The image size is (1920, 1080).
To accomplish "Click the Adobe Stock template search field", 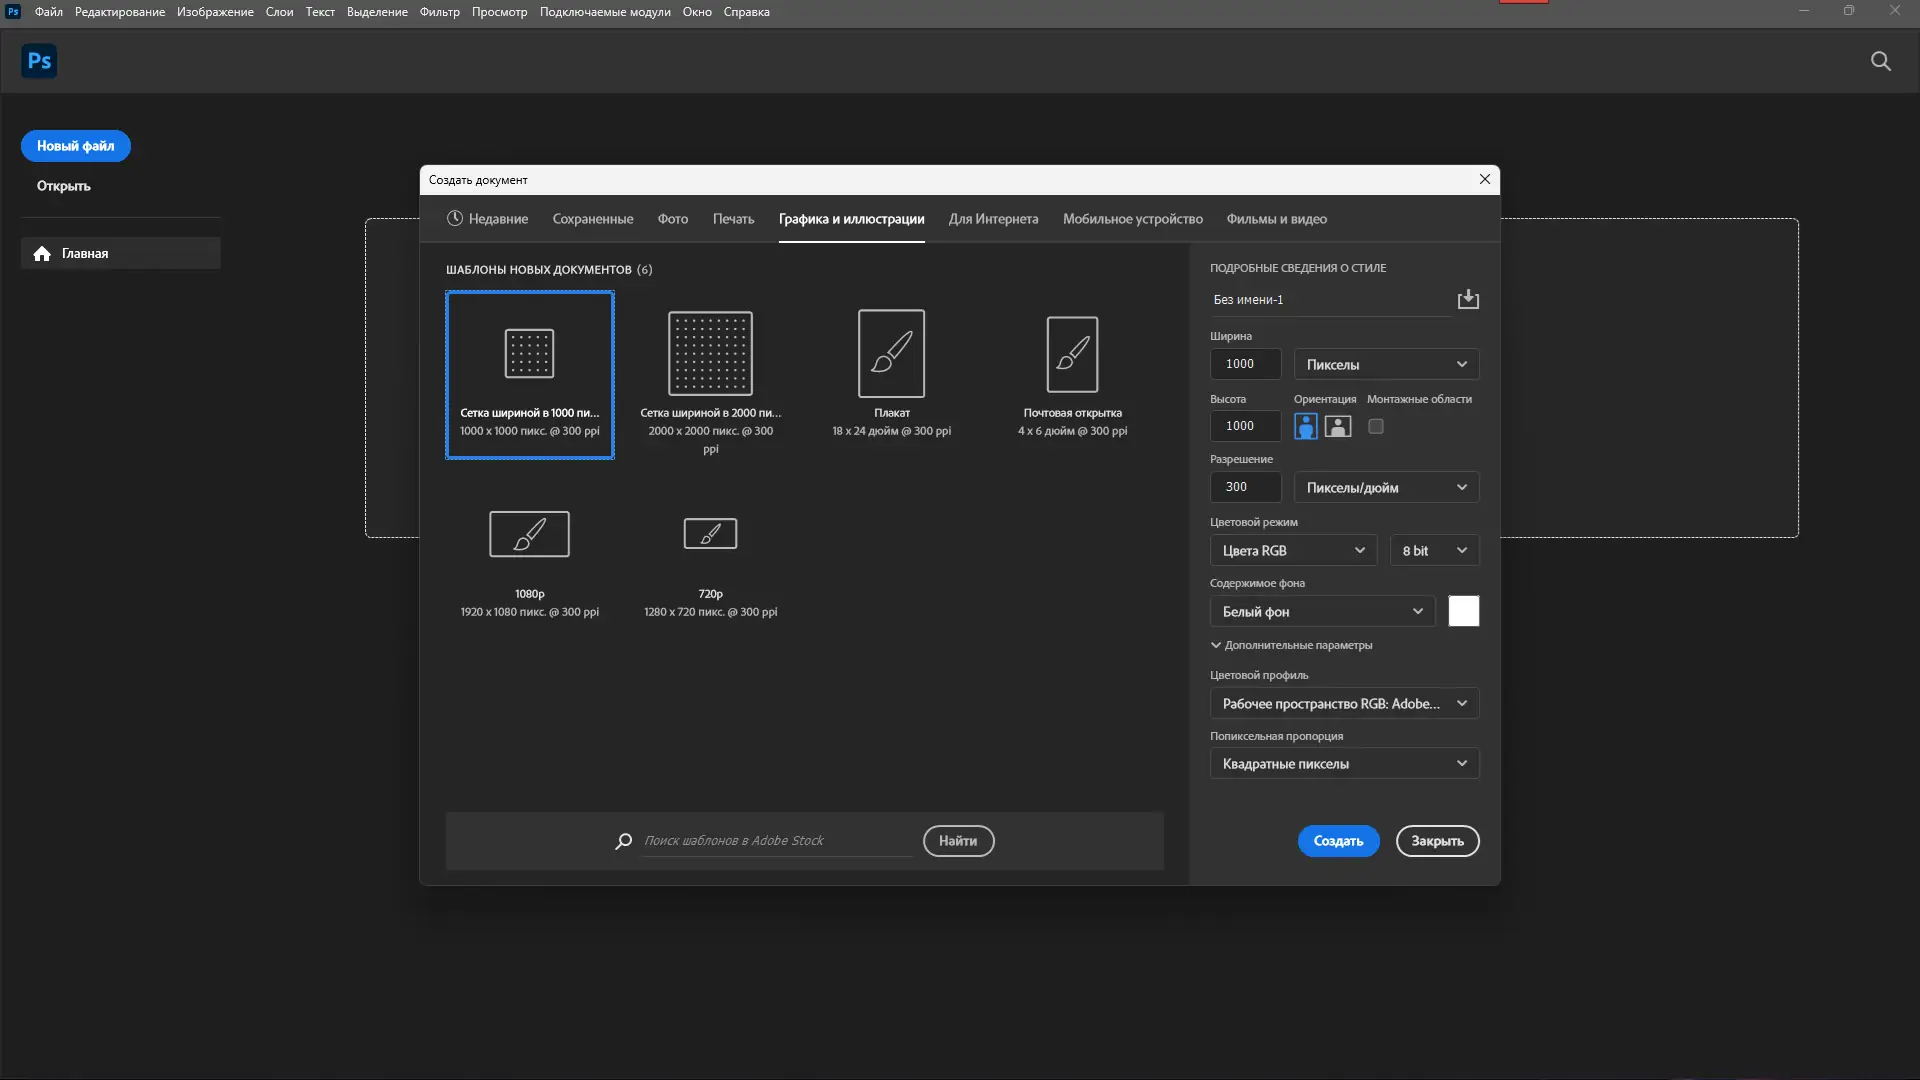I will pos(776,841).
